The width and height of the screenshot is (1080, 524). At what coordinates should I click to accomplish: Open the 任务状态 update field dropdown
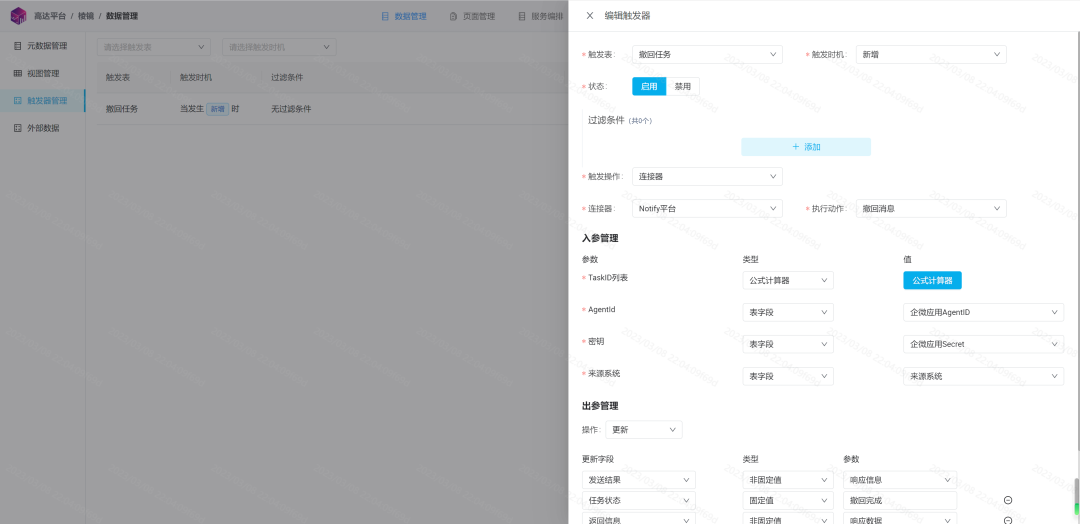point(638,501)
